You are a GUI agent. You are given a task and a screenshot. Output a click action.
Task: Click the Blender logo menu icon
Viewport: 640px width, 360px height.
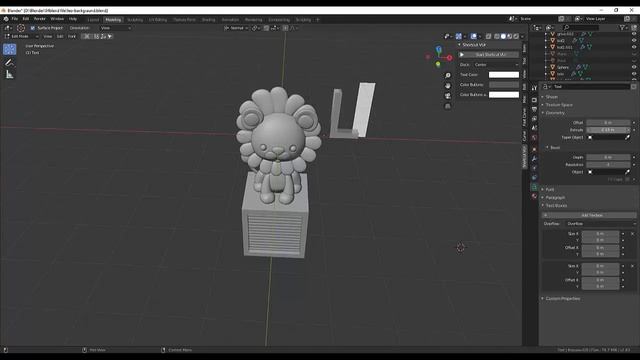[x=6, y=19]
